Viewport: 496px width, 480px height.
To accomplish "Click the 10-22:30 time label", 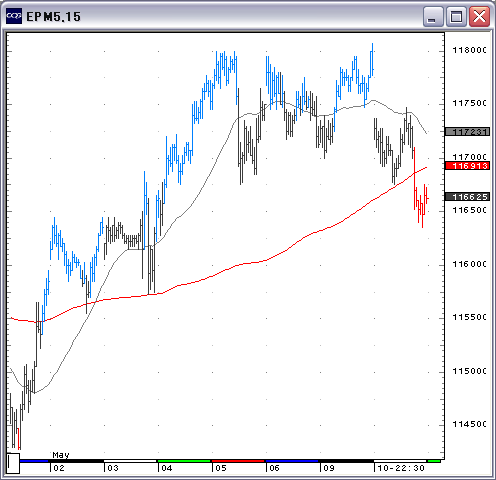I will point(401,468).
